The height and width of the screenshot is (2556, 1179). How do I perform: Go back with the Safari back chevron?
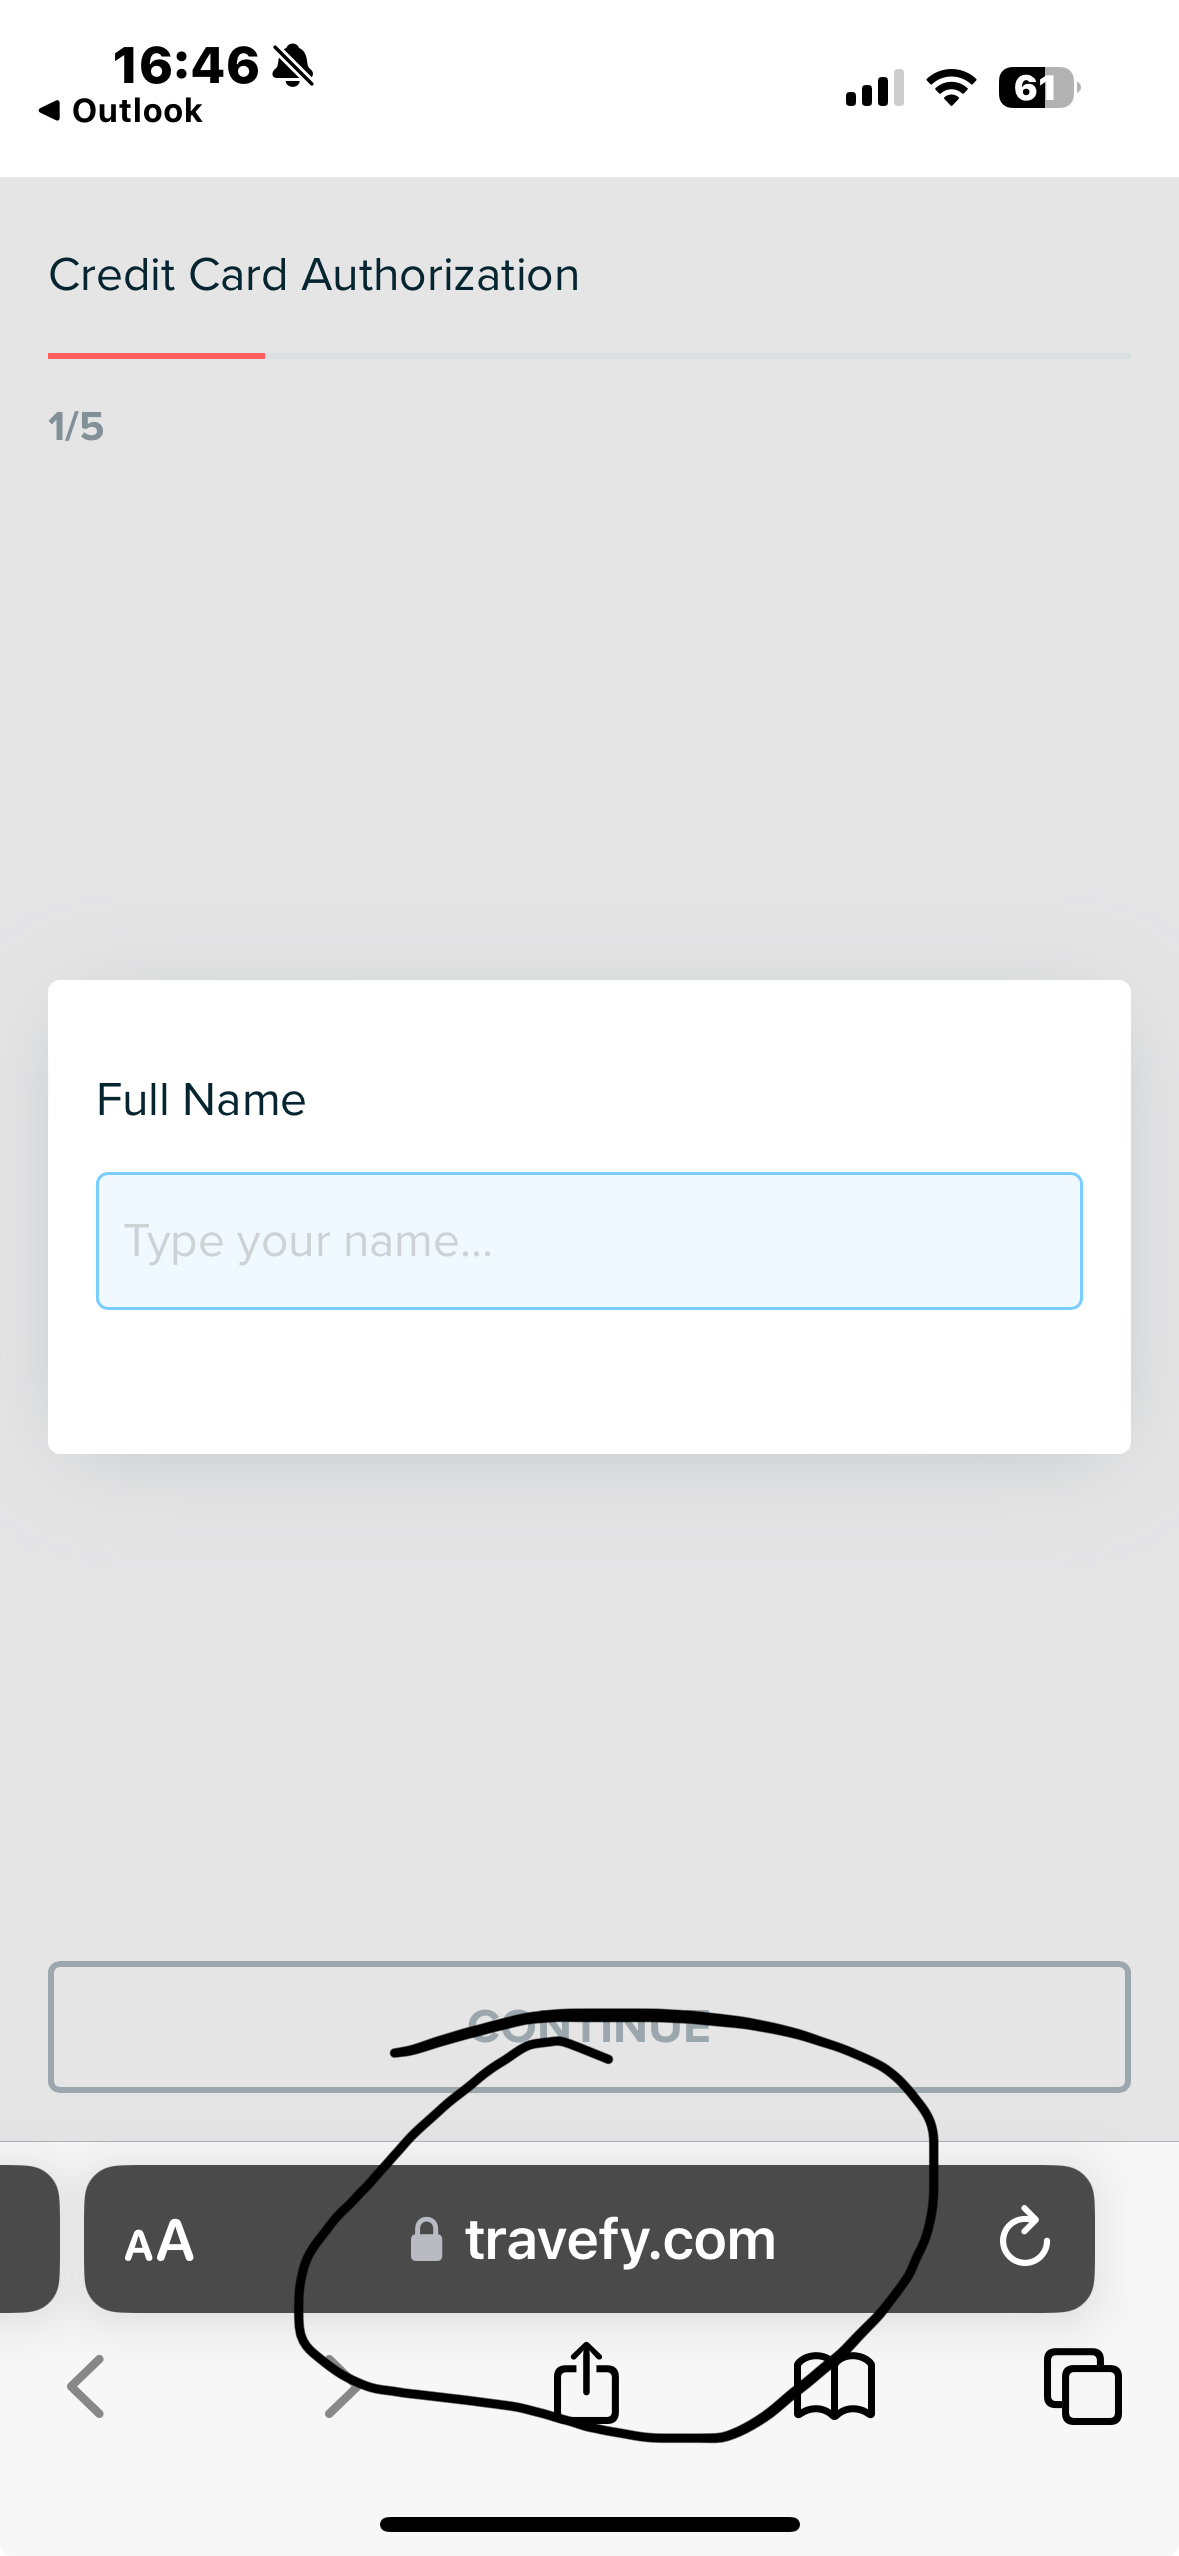pos(86,2386)
